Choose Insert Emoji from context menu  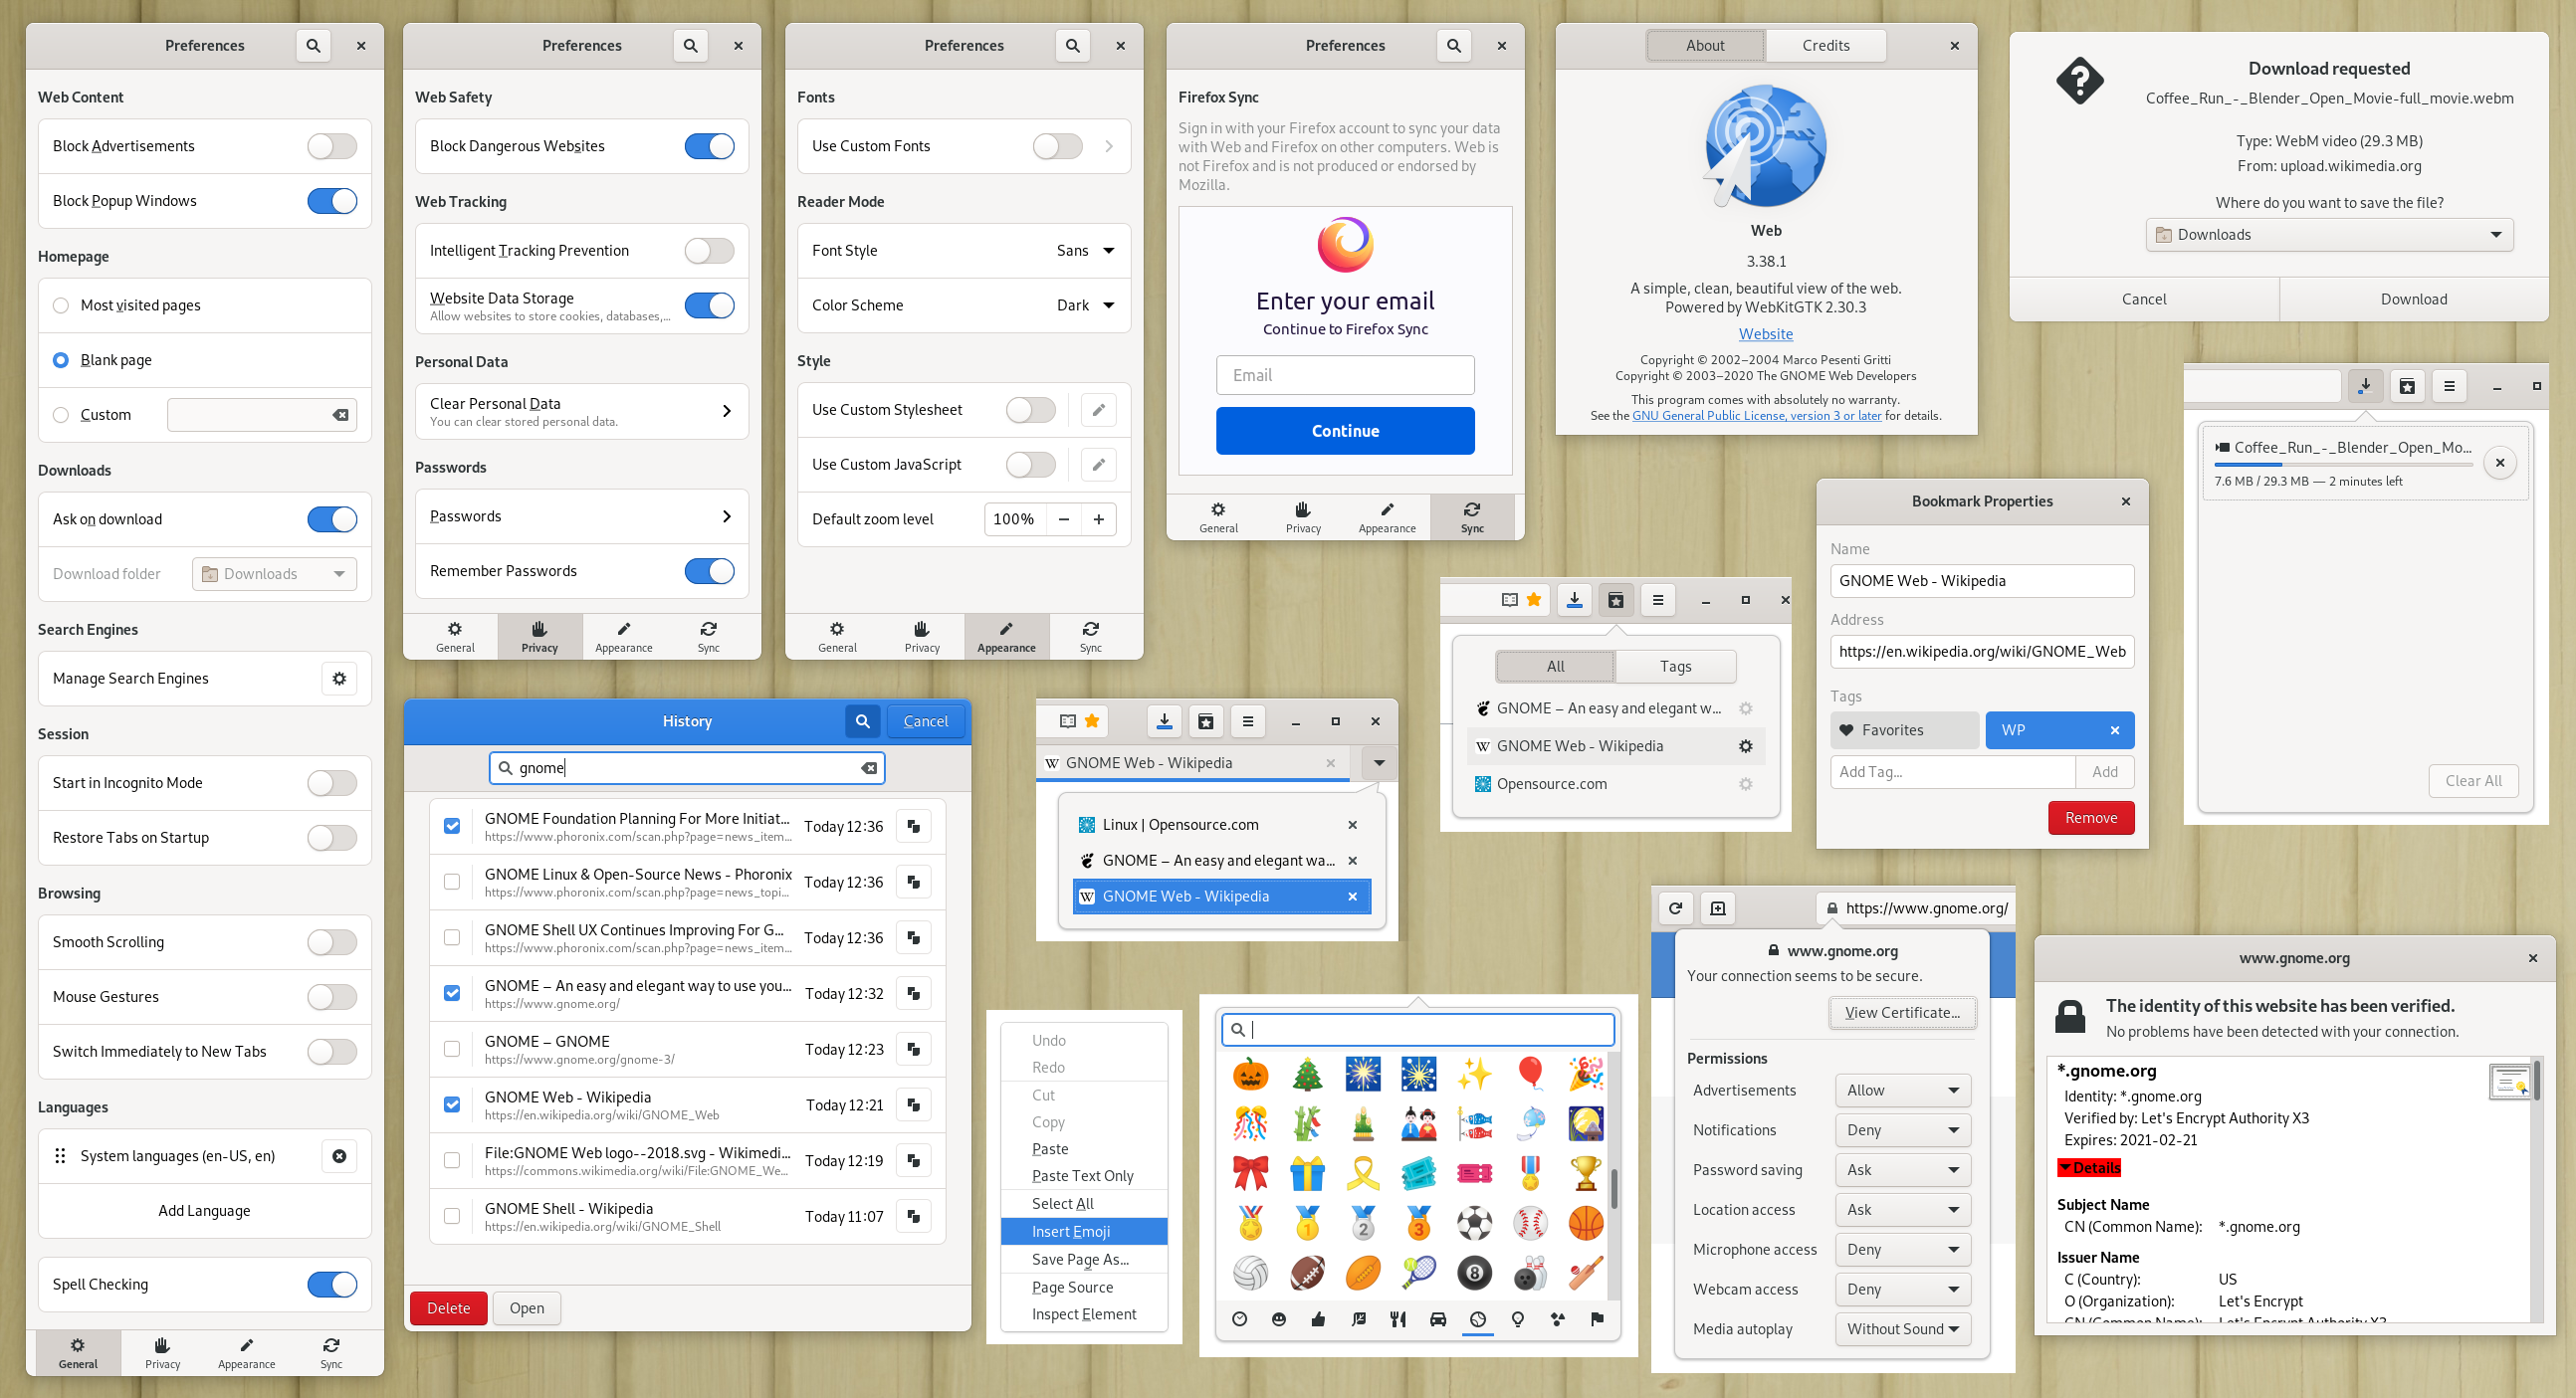click(1084, 1231)
